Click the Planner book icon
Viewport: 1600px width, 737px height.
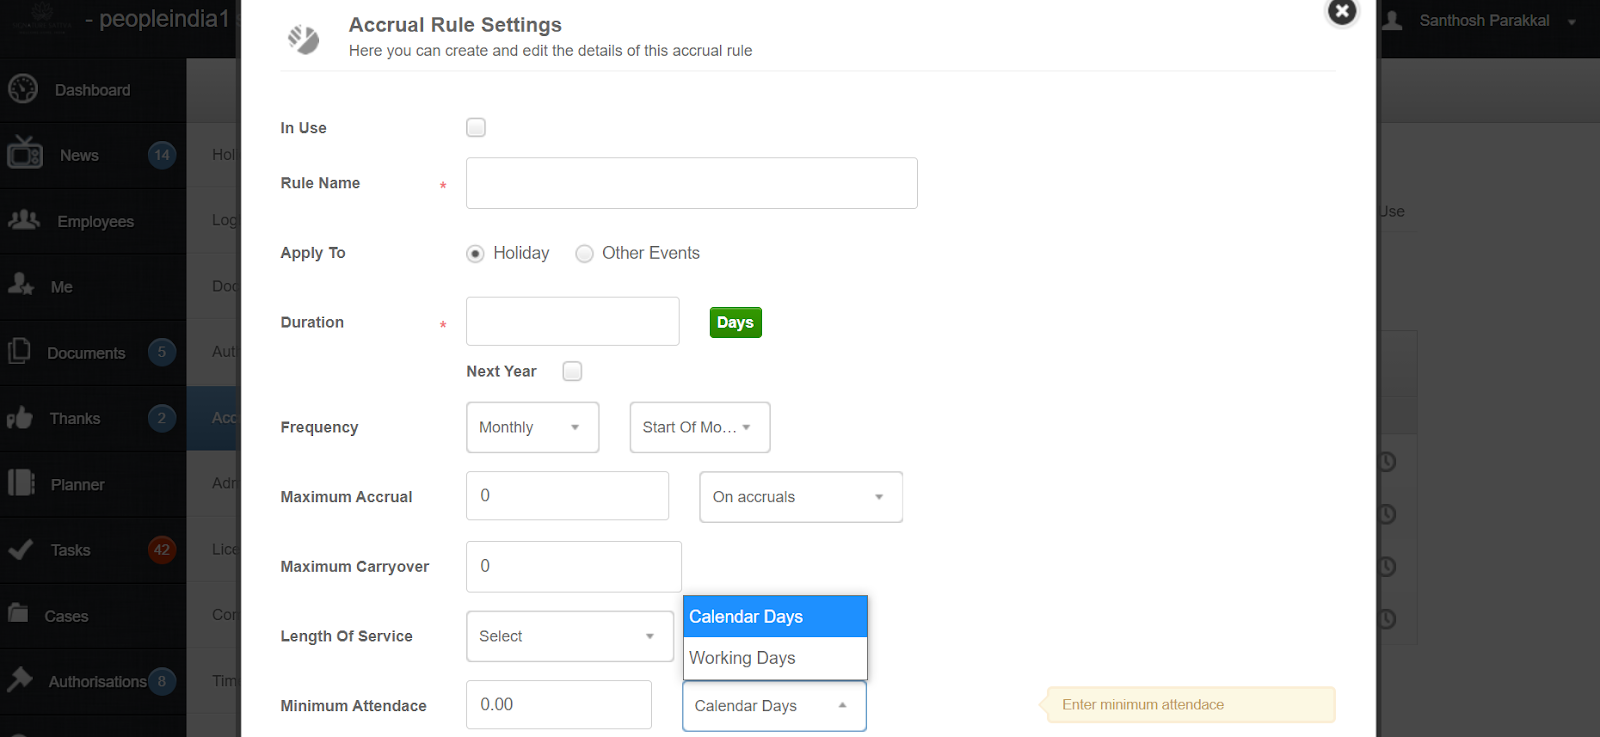pyautogui.click(x=21, y=483)
